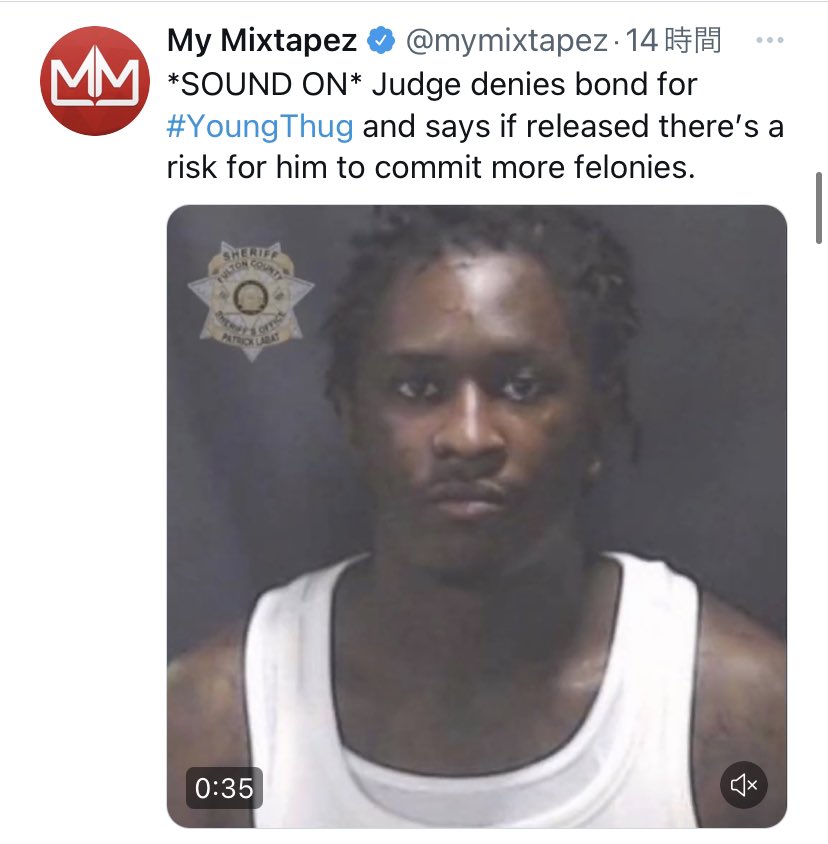828x844 pixels.
Task: Open the 14時間 timestamp link
Action: tap(673, 41)
